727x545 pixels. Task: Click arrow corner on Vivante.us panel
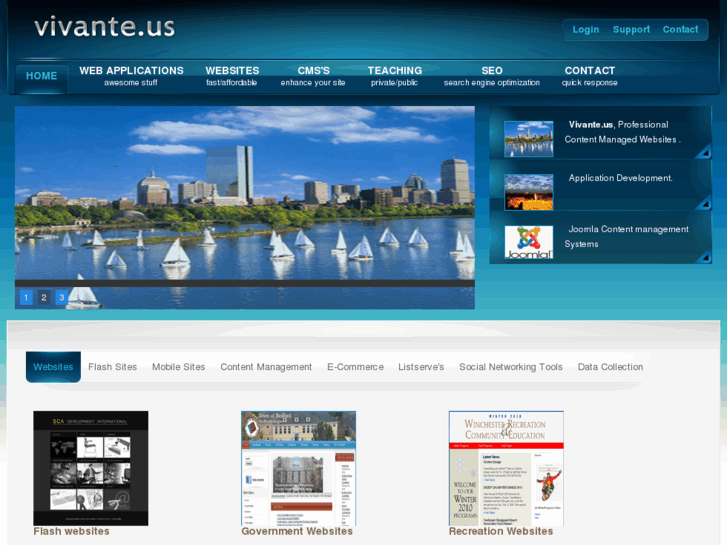tap(704, 152)
